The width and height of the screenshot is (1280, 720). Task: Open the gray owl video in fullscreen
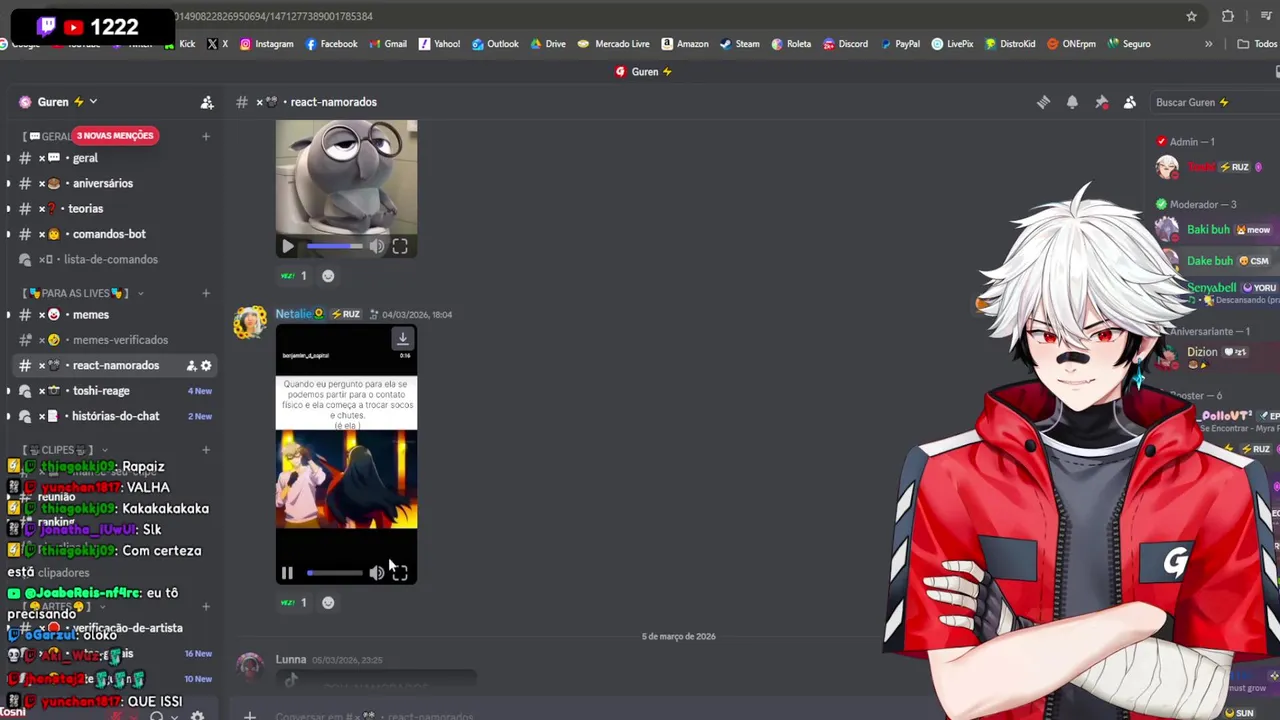pyautogui.click(x=400, y=246)
